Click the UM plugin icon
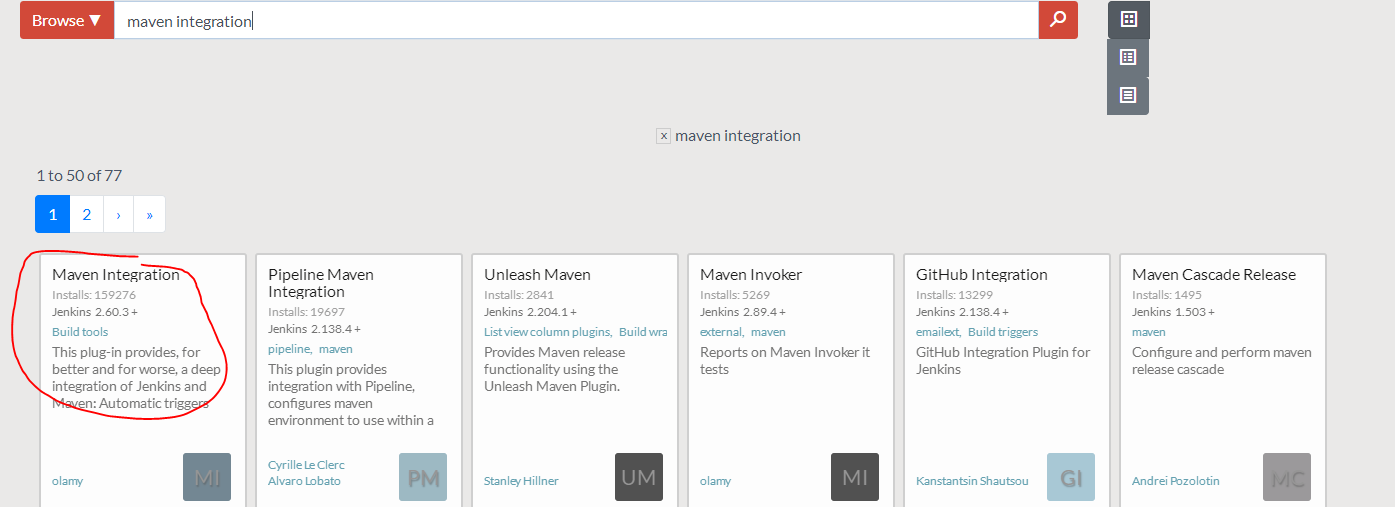The height and width of the screenshot is (507, 1395). pos(639,477)
